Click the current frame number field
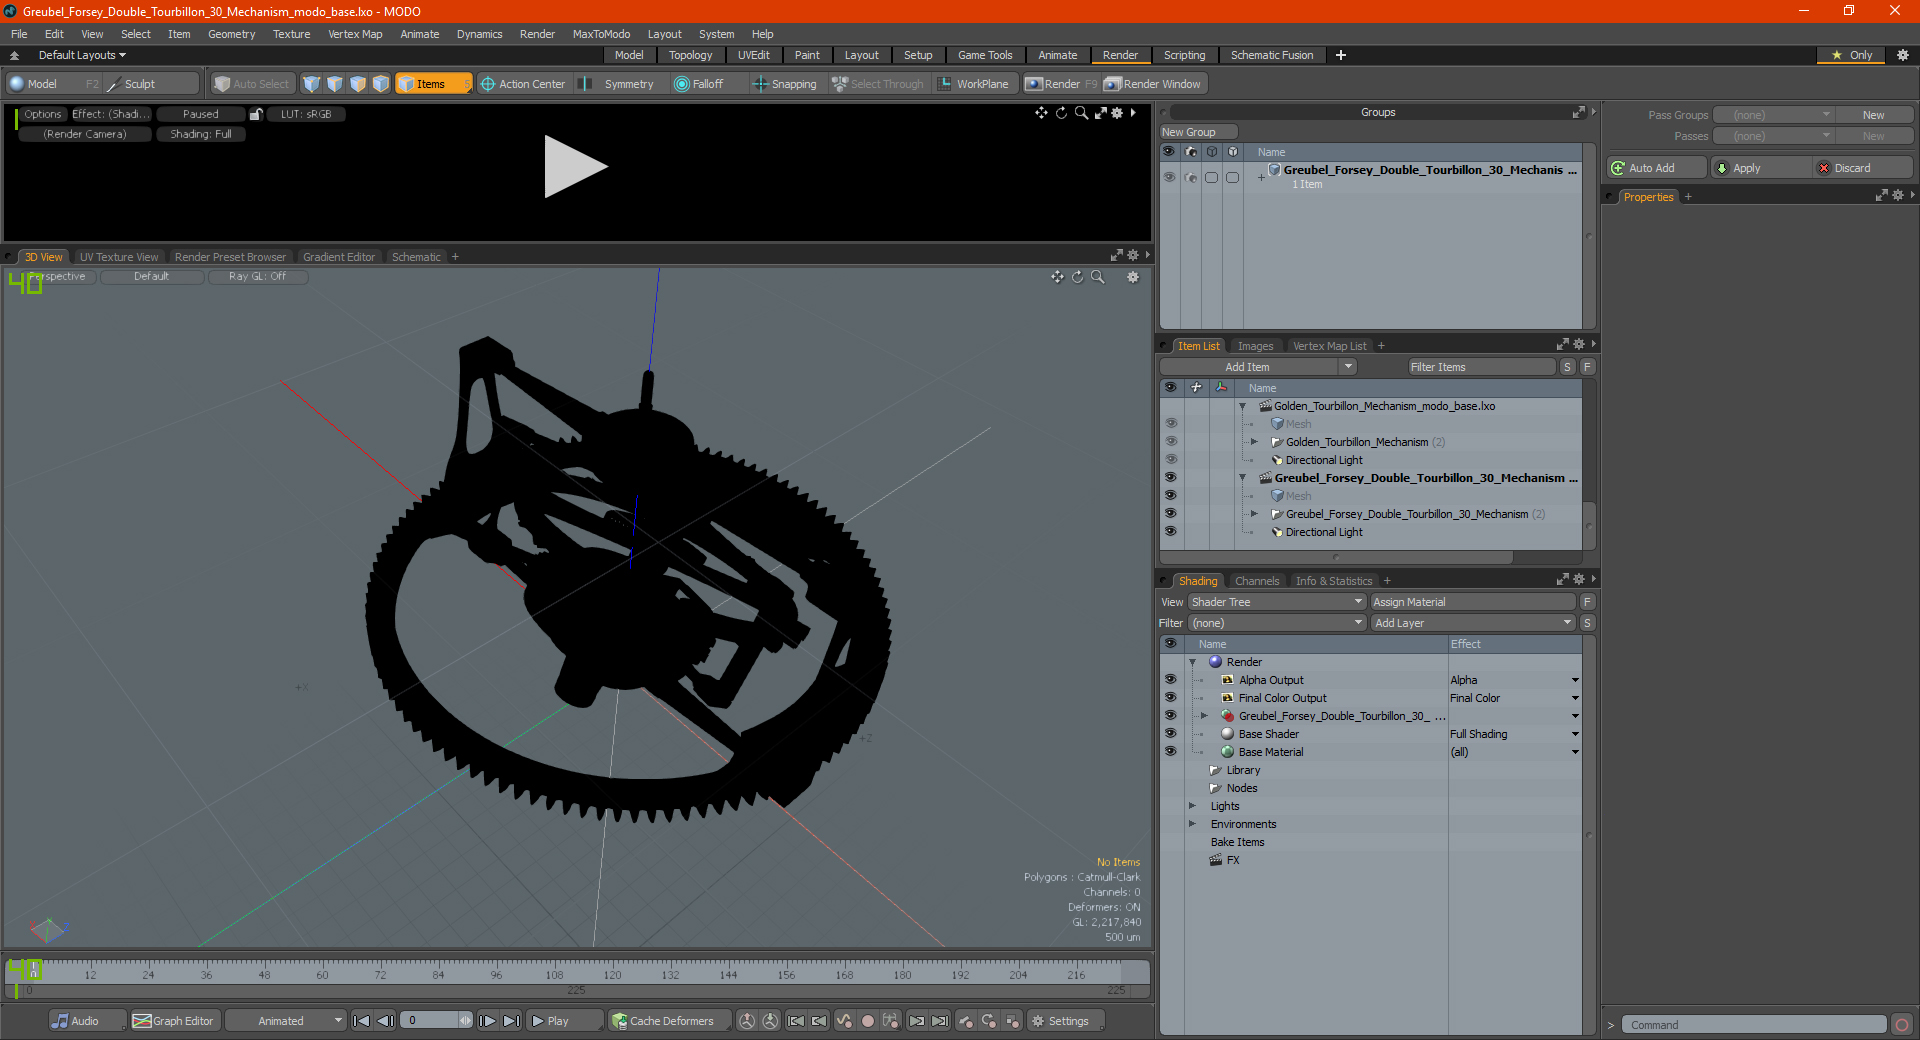 (430, 1021)
